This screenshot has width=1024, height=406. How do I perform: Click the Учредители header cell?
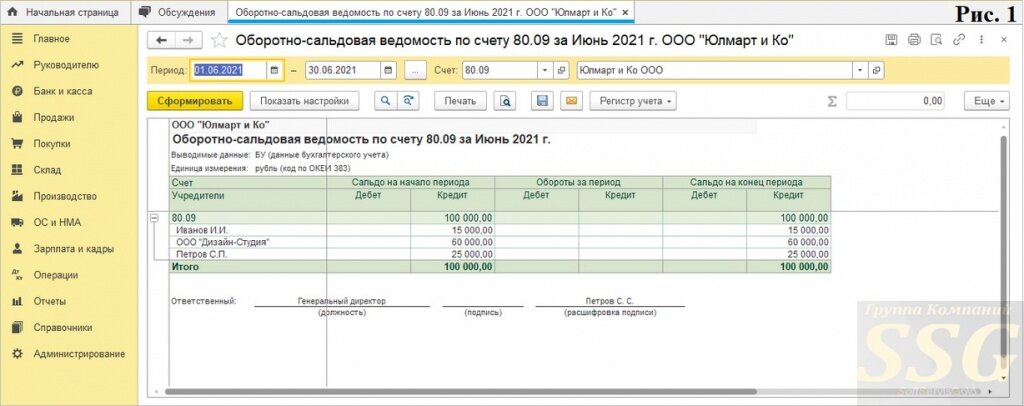click(x=248, y=200)
